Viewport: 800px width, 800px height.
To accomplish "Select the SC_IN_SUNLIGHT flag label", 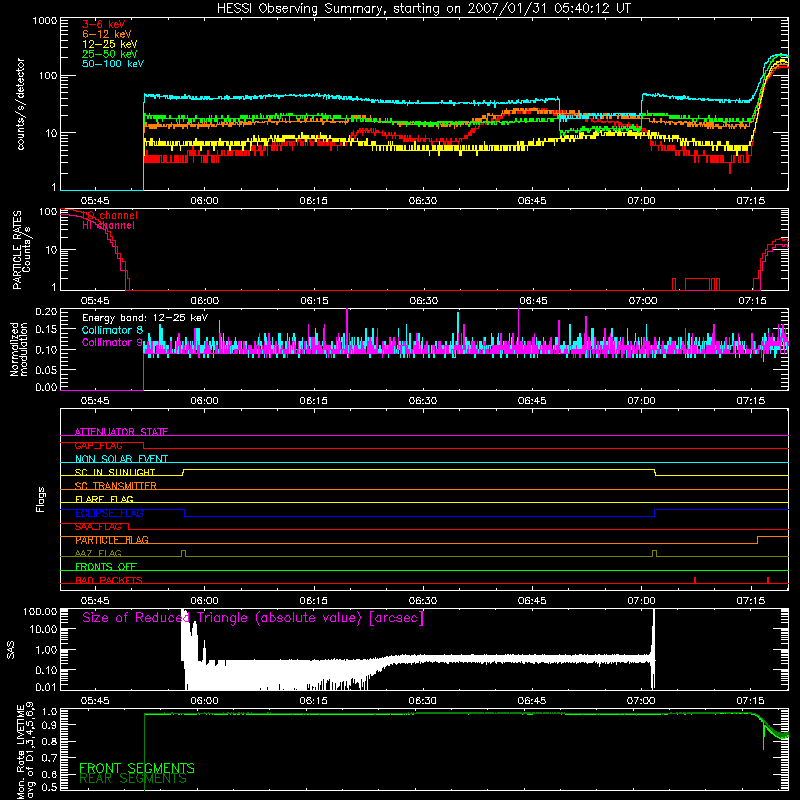I will click(115, 472).
